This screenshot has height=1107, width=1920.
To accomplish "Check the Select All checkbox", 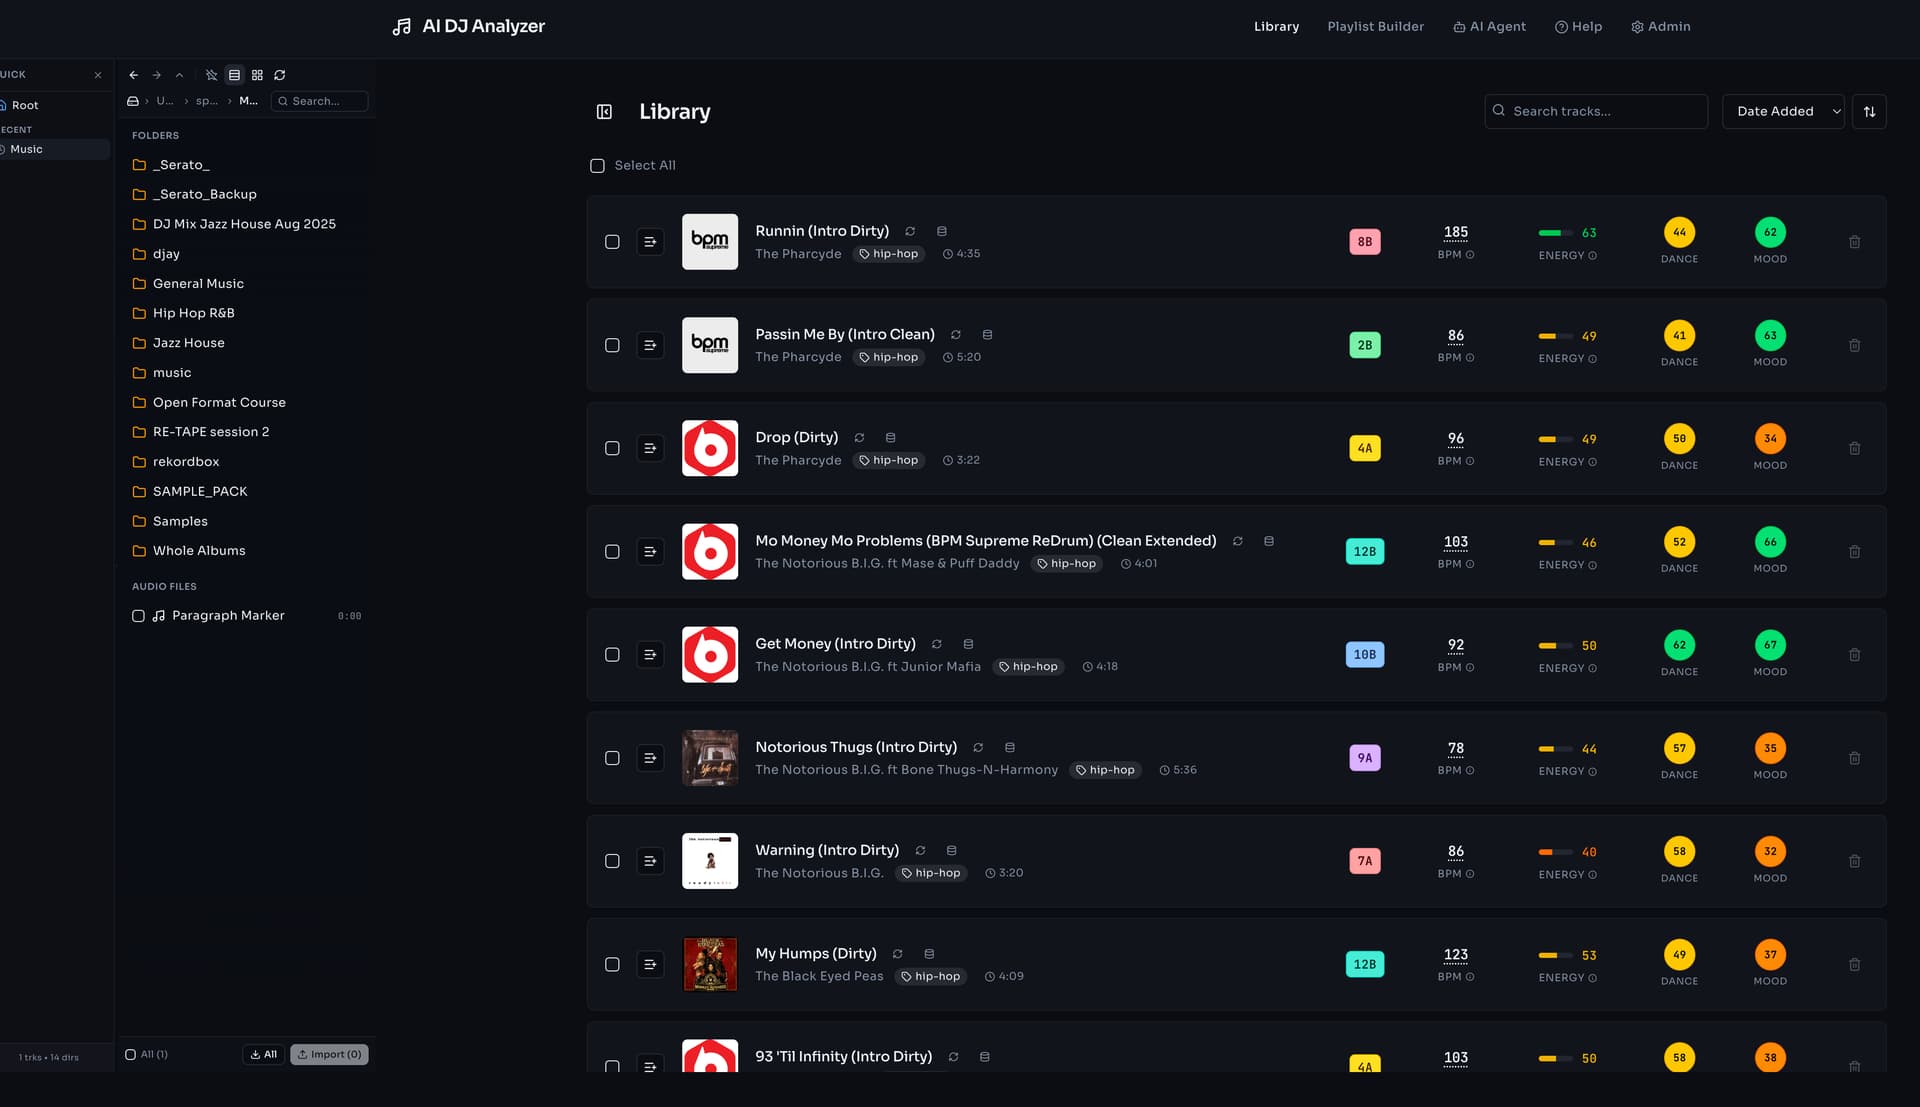I will click(597, 166).
